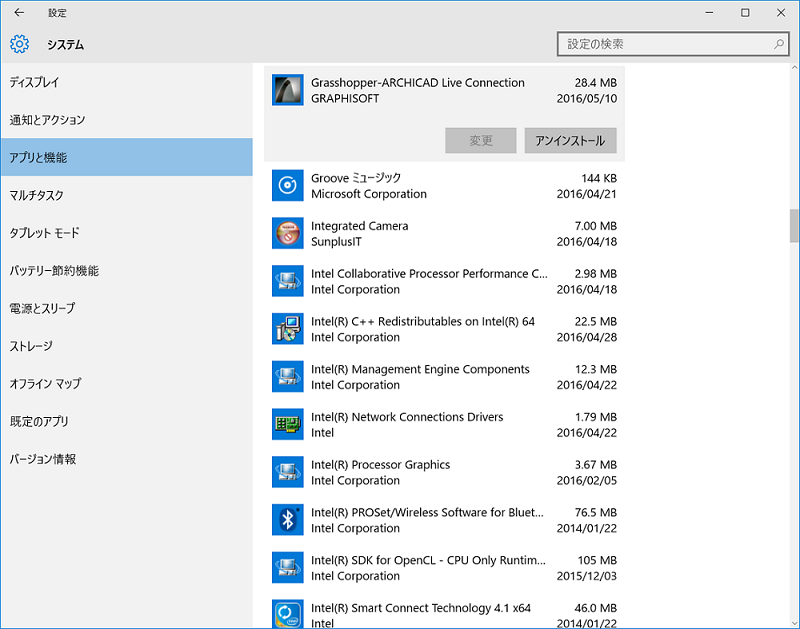The image size is (800, 629).
Task: Click the Integrated Camera app icon
Action: 288,233
